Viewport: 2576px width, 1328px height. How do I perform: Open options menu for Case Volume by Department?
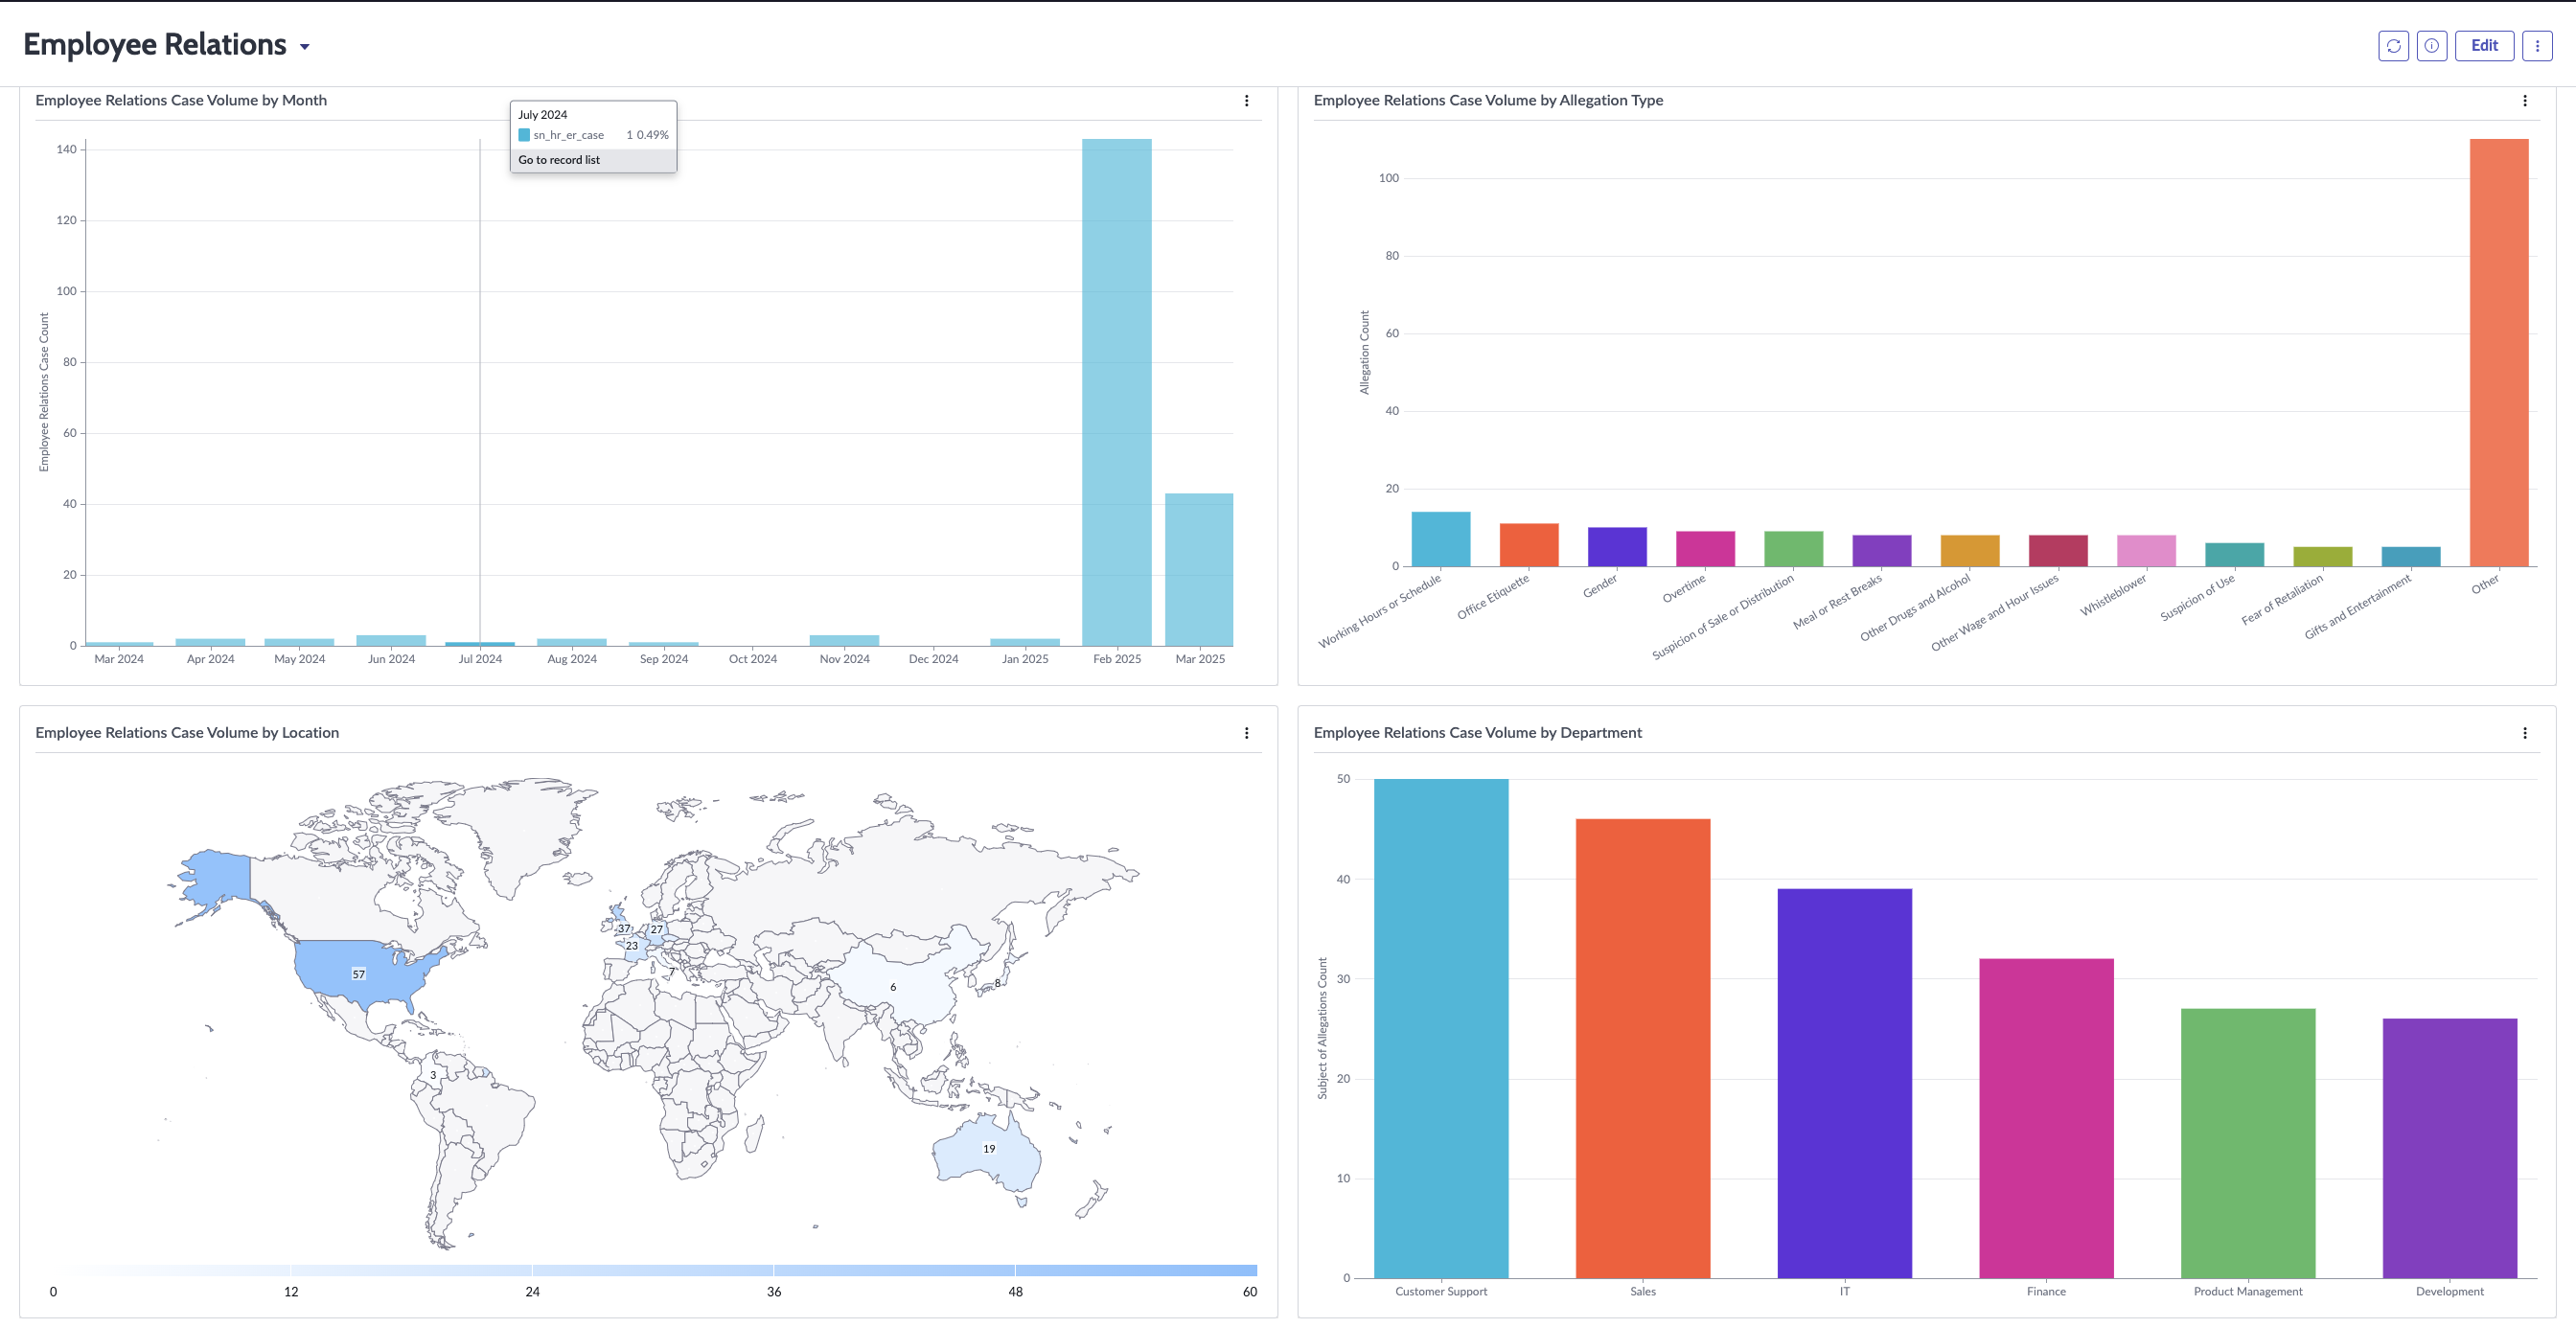2524,733
